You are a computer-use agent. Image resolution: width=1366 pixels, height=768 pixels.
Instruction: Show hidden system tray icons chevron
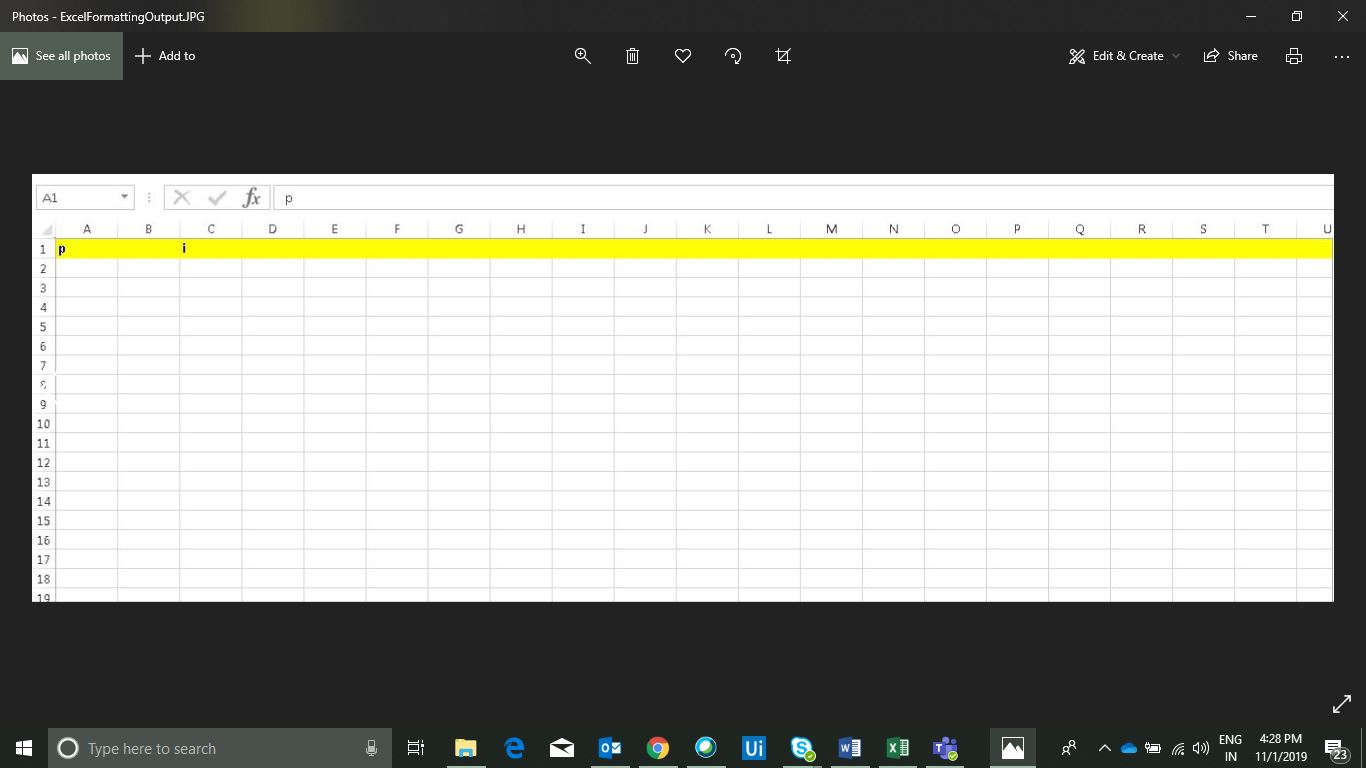click(x=1104, y=748)
